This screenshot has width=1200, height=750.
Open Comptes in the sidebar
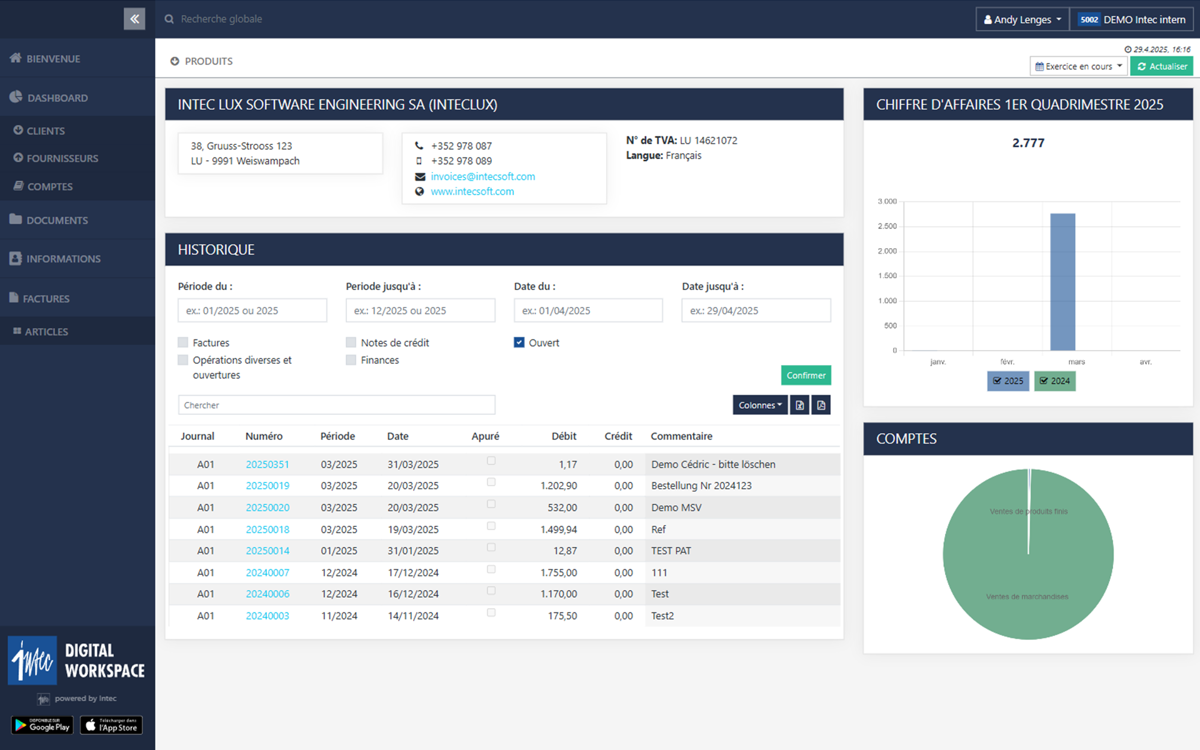tap(43, 186)
